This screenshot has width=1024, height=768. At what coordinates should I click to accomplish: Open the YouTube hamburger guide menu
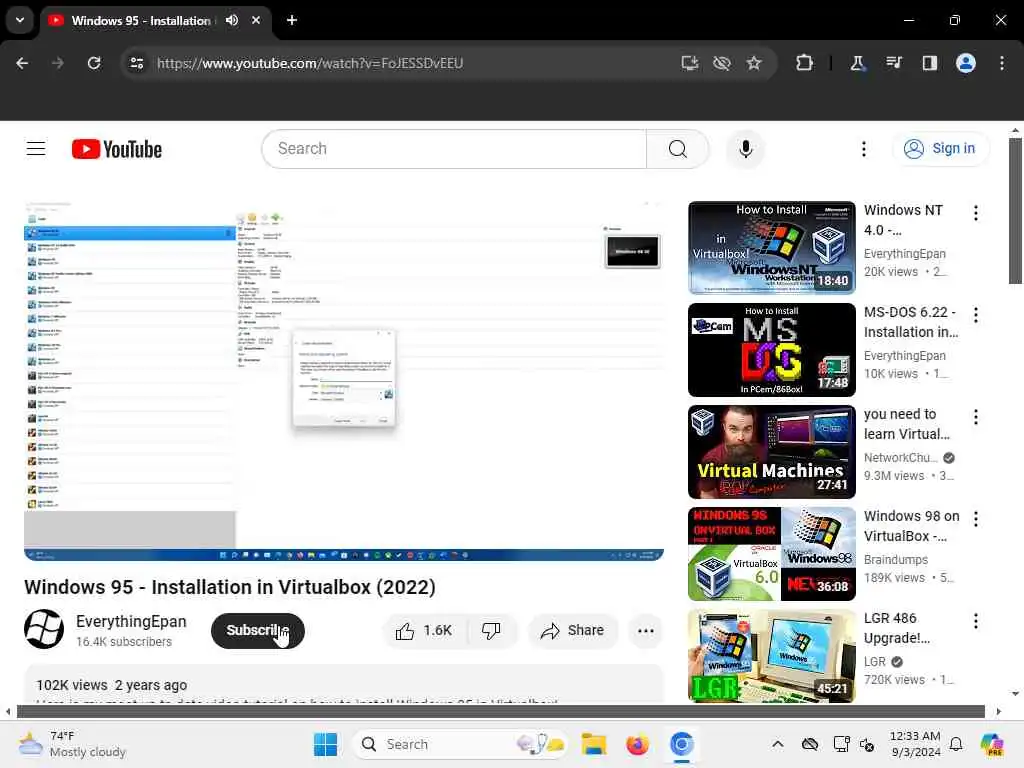(36, 149)
